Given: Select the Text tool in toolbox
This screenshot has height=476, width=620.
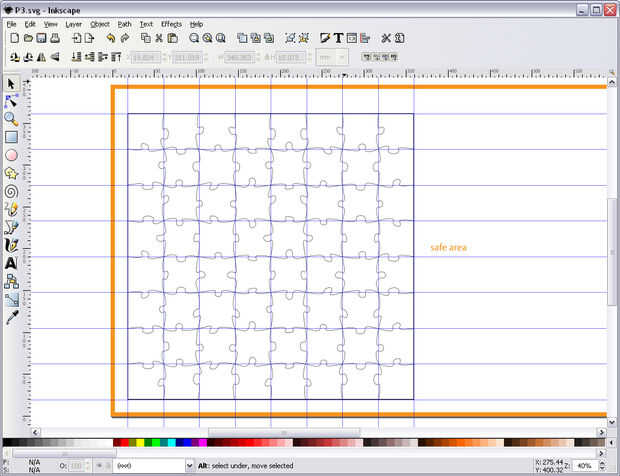Looking at the screenshot, I should (x=11, y=263).
